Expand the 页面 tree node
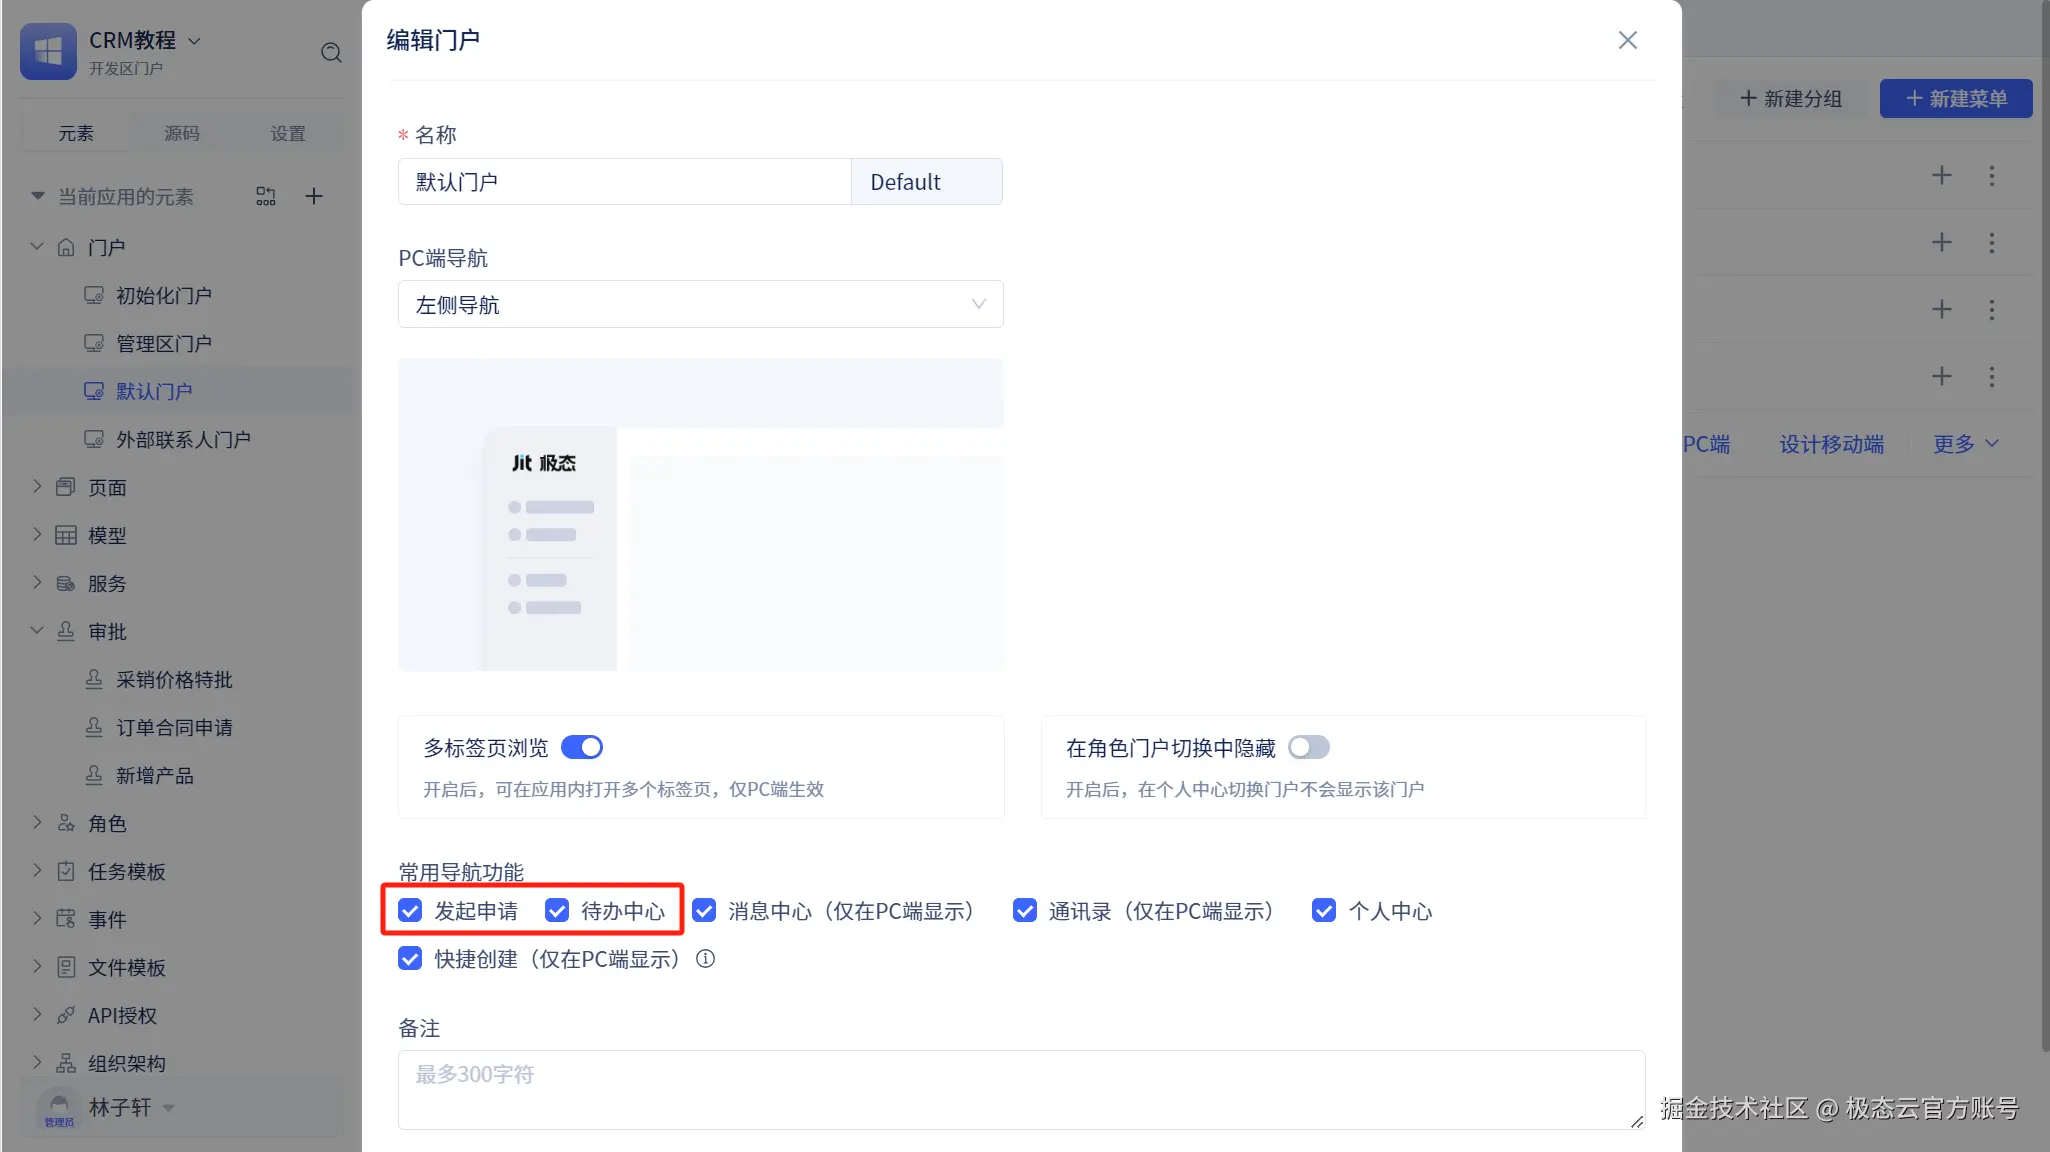The height and width of the screenshot is (1152, 2050). [37, 487]
